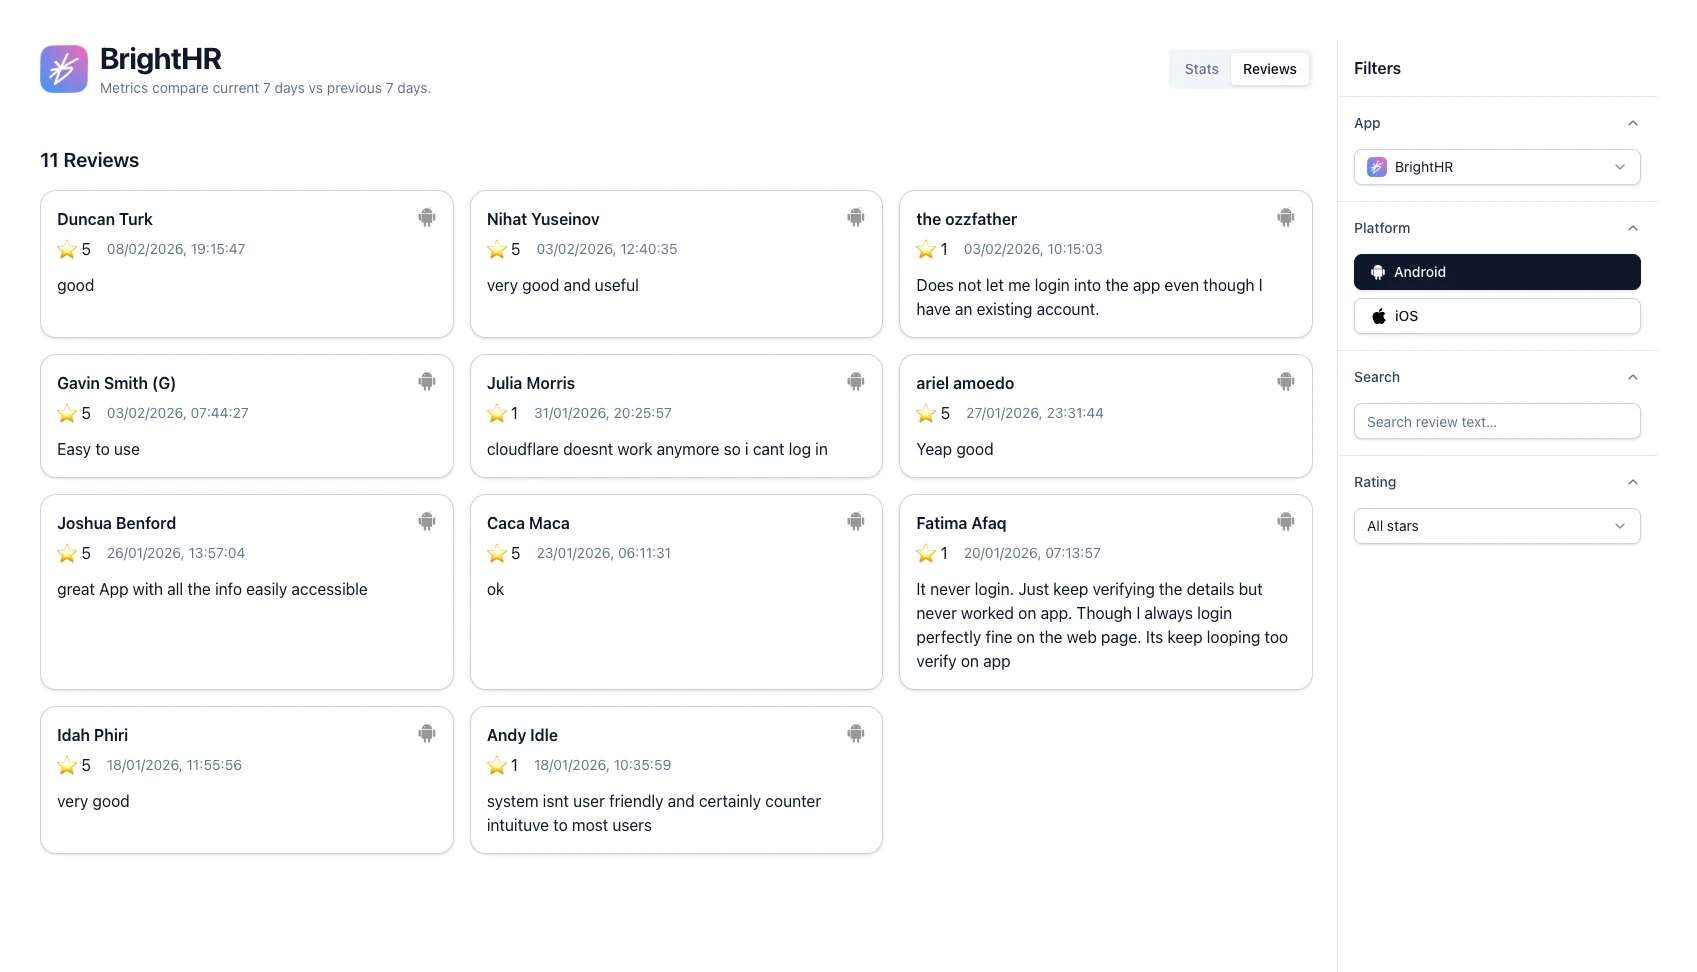Open the All stars rating dropdown
The height and width of the screenshot is (972, 1697).
tap(1496, 526)
